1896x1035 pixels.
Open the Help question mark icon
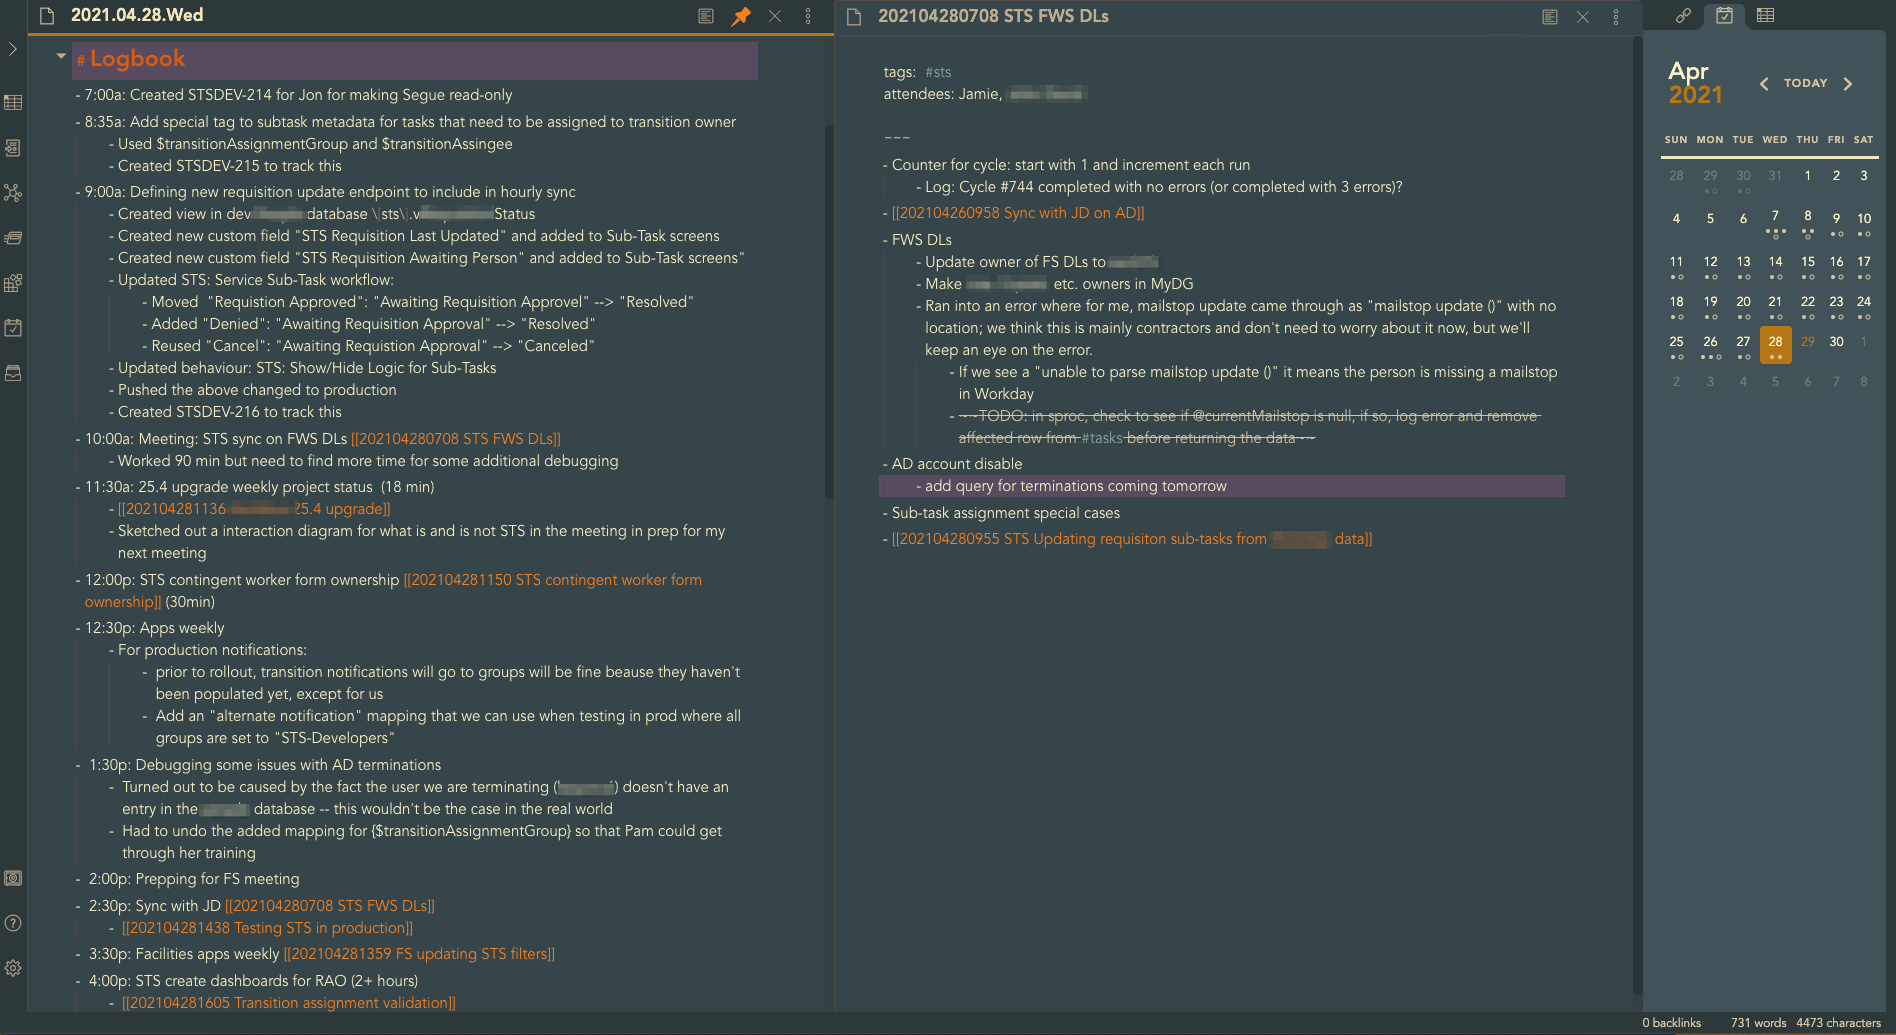(x=13, y=924)
